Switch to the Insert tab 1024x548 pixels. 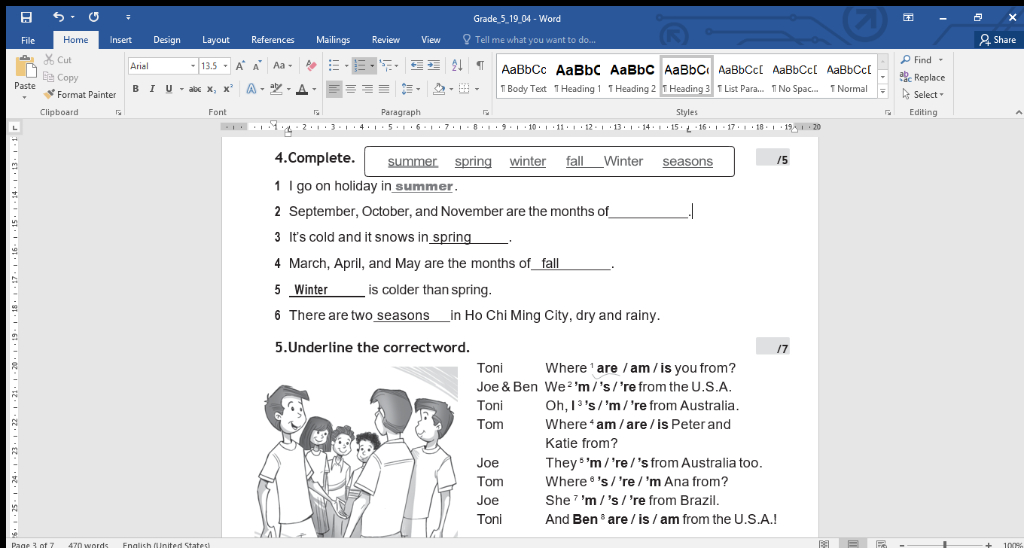pyautogui.click(x=121, y=40)
